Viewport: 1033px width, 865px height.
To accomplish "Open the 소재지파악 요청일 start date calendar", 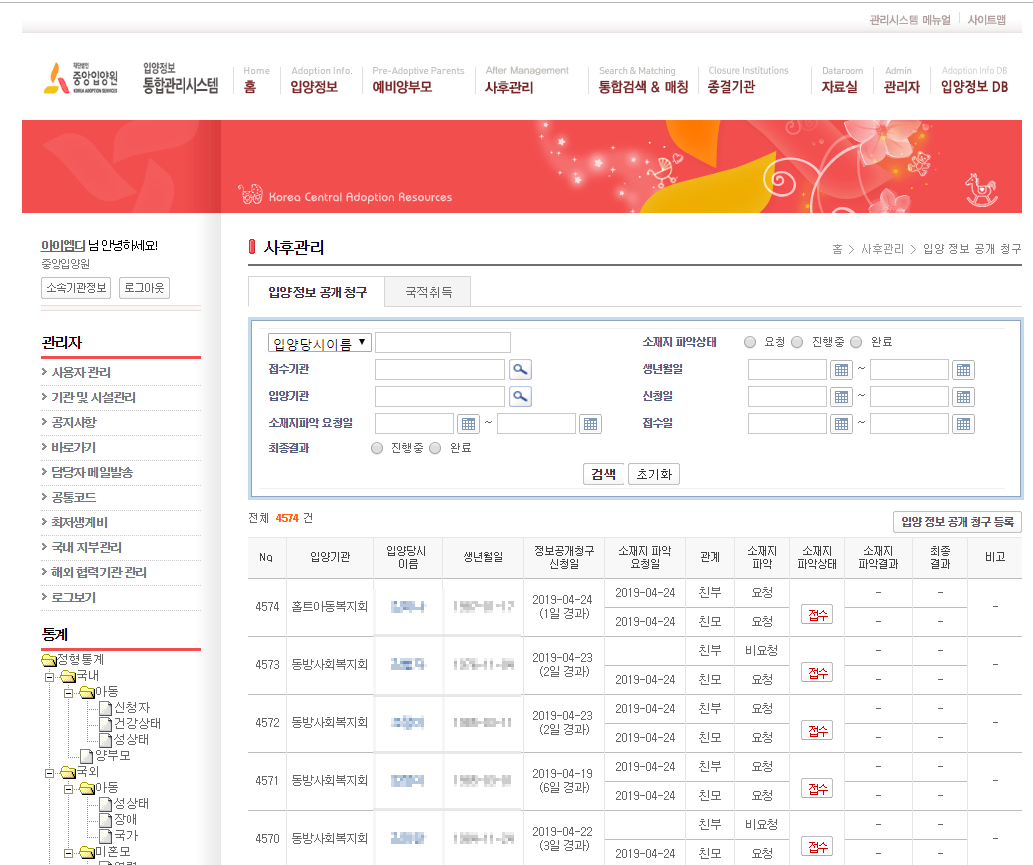I will (469, 423).
